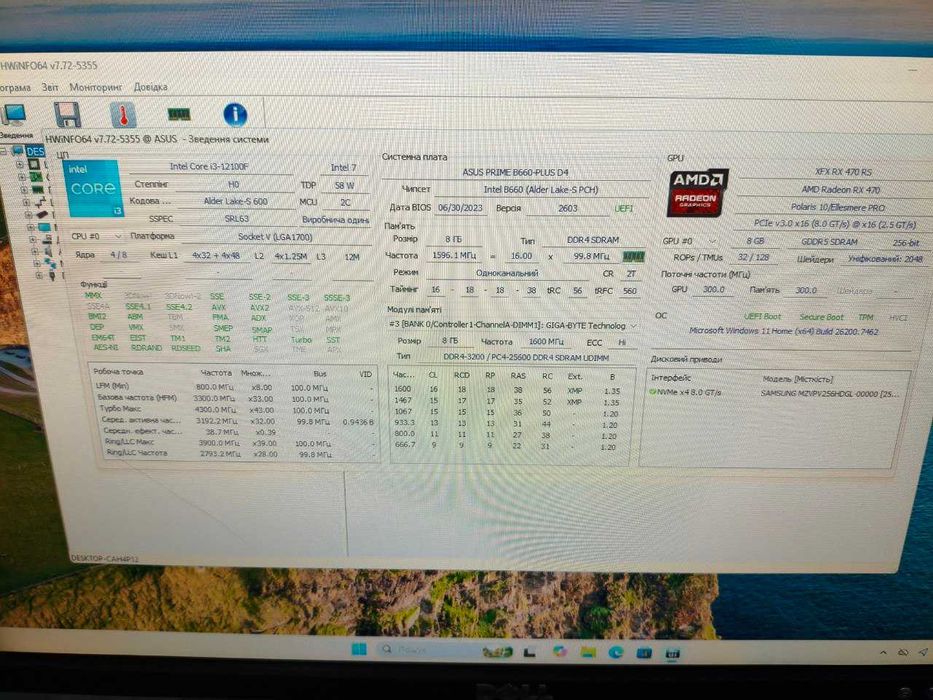Click the Alder Lake-S 600 codename field
Image resolution: width=933 pixels, height=700 pixels.
coord(236,201)
